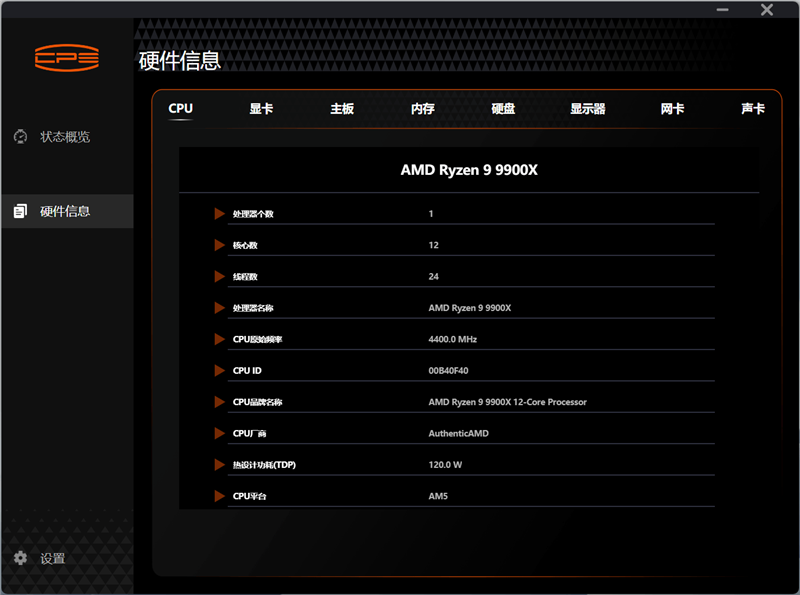Open the 网卡 tab

(x=672, y=109)
